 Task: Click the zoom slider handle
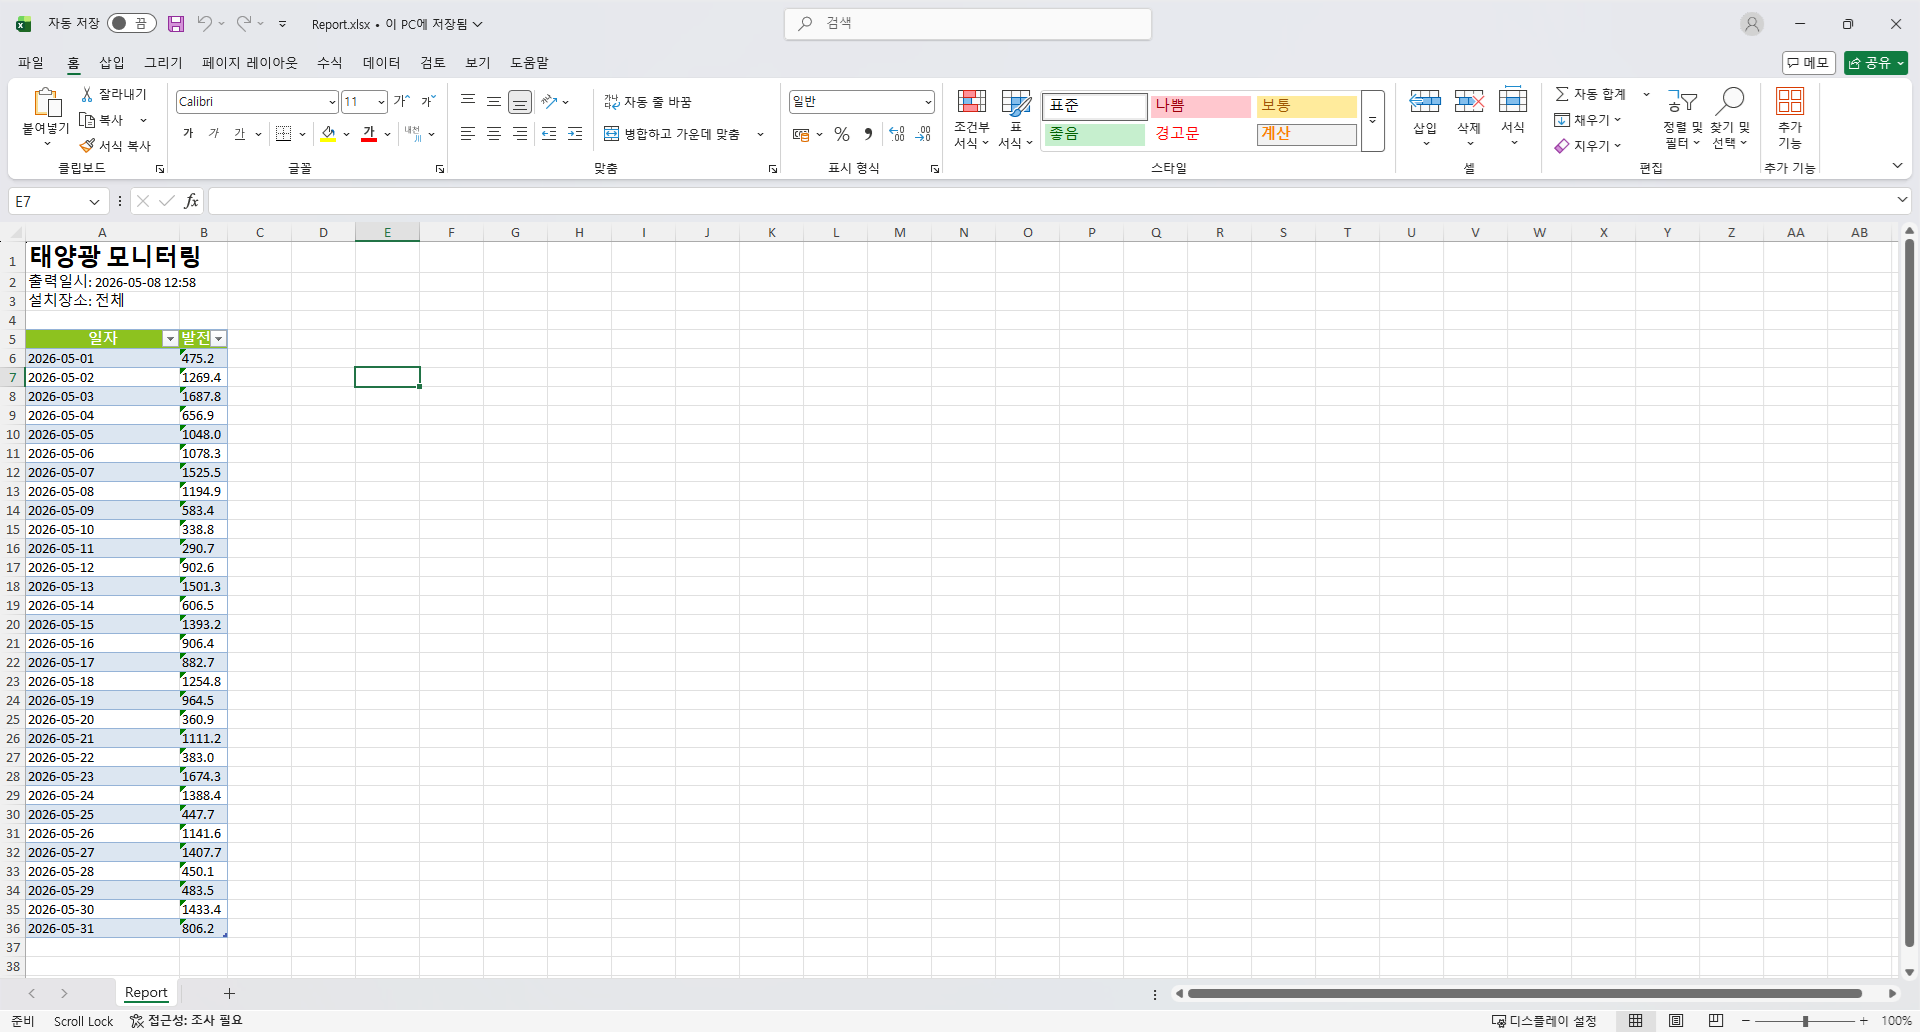click(x=1805, y=1021)
